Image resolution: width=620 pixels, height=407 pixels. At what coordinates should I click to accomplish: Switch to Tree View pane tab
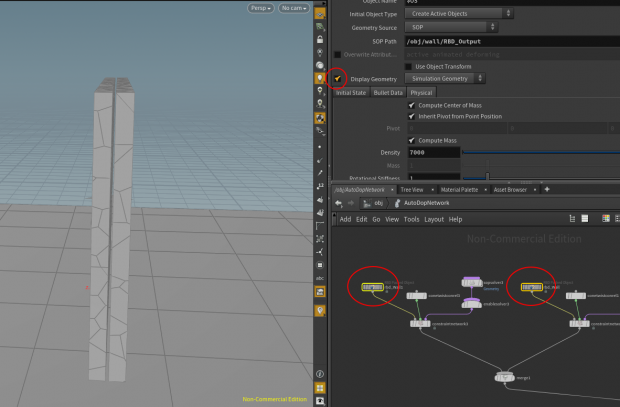pos(412,190)
